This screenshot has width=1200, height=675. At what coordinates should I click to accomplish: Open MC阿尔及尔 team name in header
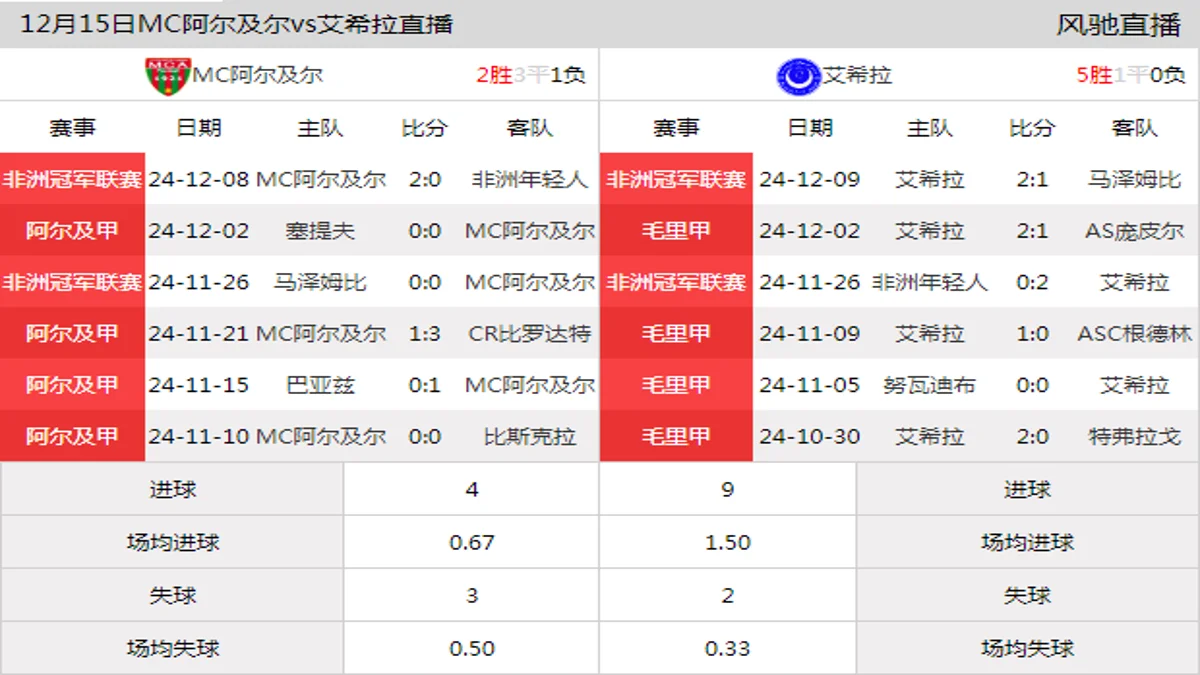coord(258,75)
